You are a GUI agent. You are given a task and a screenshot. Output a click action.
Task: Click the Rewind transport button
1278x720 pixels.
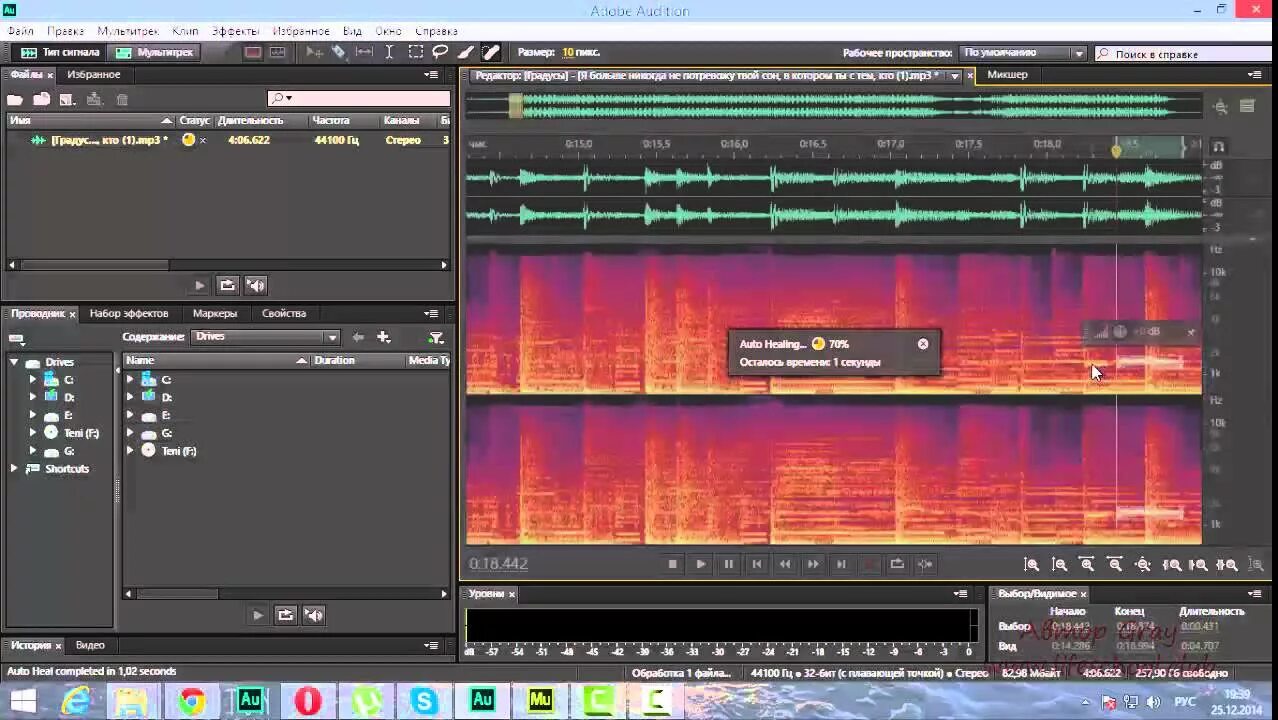tap(785, 564)
